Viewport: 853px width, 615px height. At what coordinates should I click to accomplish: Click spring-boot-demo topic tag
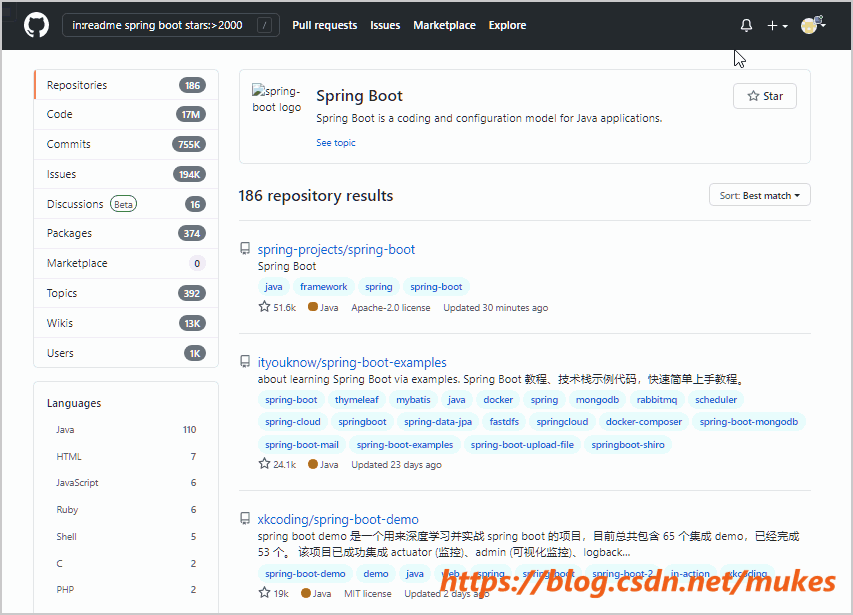point(305,574)
